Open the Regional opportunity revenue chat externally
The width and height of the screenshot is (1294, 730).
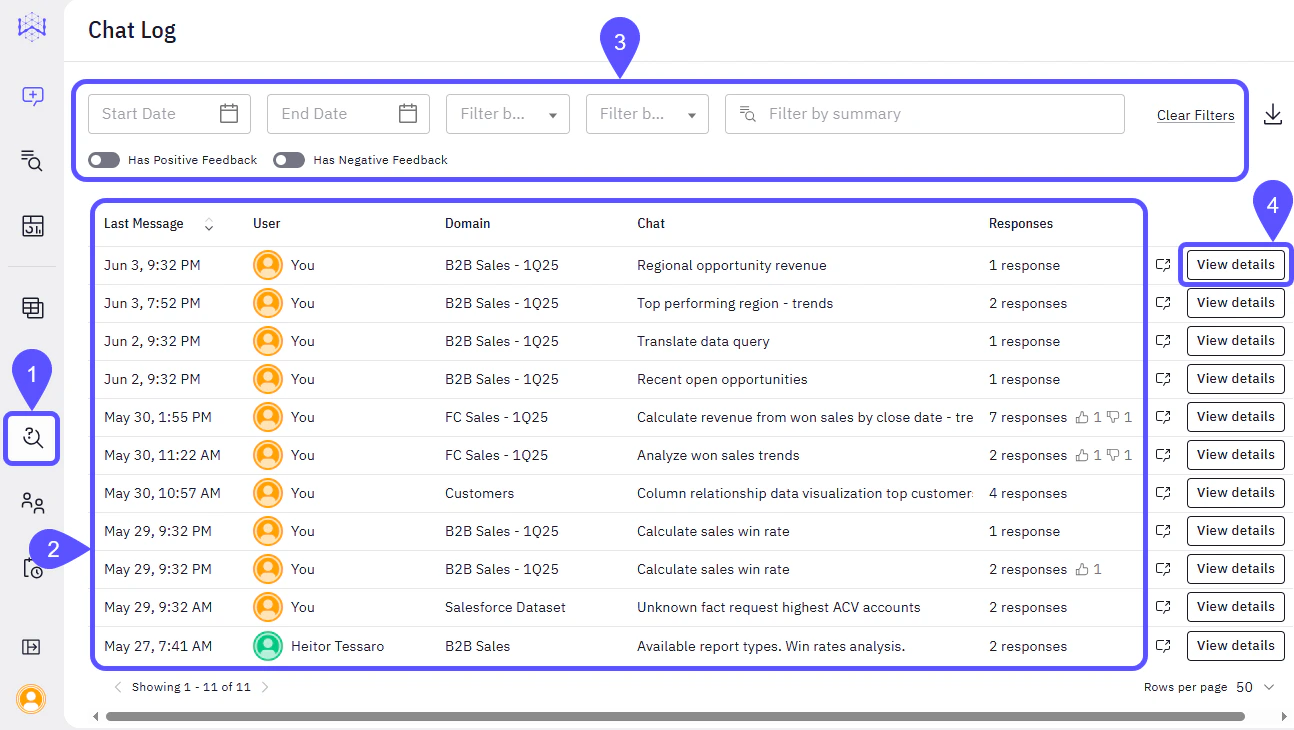click(1163, 264)
